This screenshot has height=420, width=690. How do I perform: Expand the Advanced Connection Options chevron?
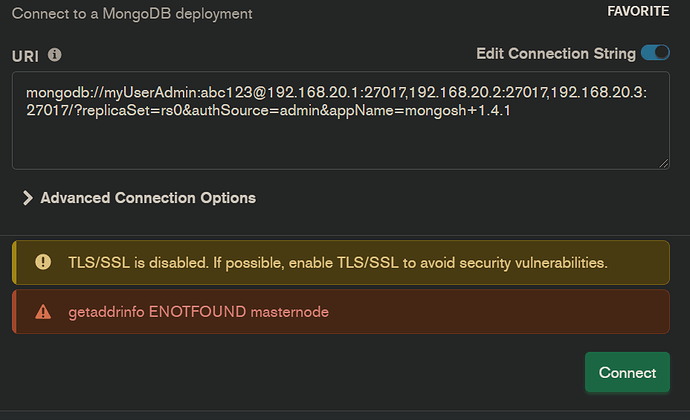coord(27,198)
